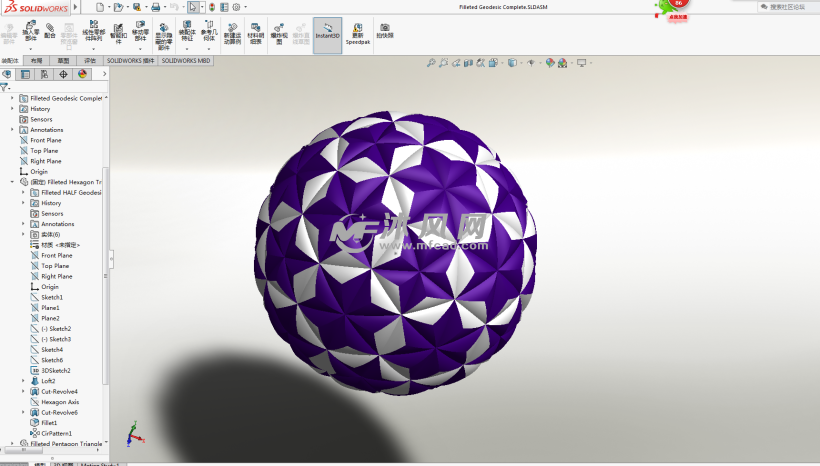Switch to the Assembly (装配体) tab
The width and height of the screenshot is (820, 466).
pyautogui.click(x=10, y=61)
